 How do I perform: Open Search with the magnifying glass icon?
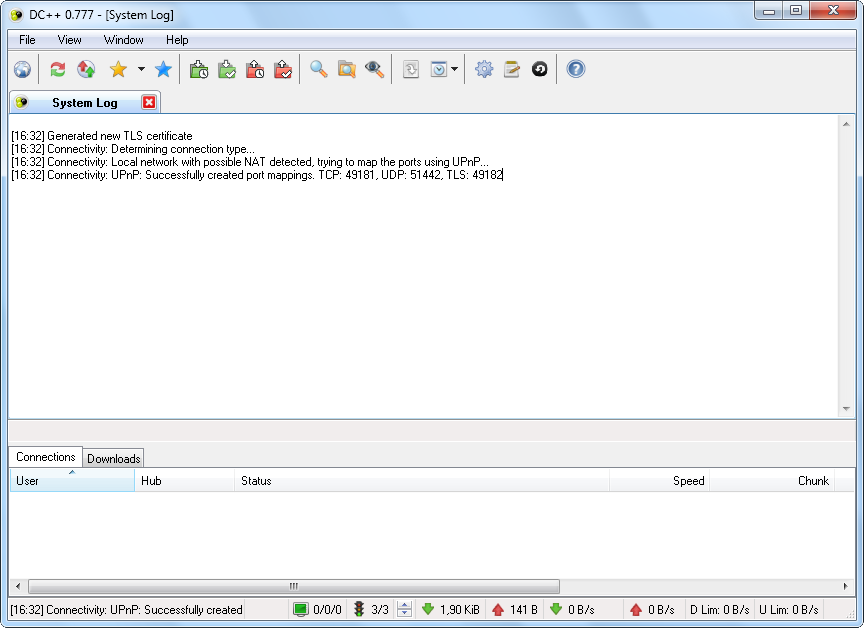(x=318, y=69)
